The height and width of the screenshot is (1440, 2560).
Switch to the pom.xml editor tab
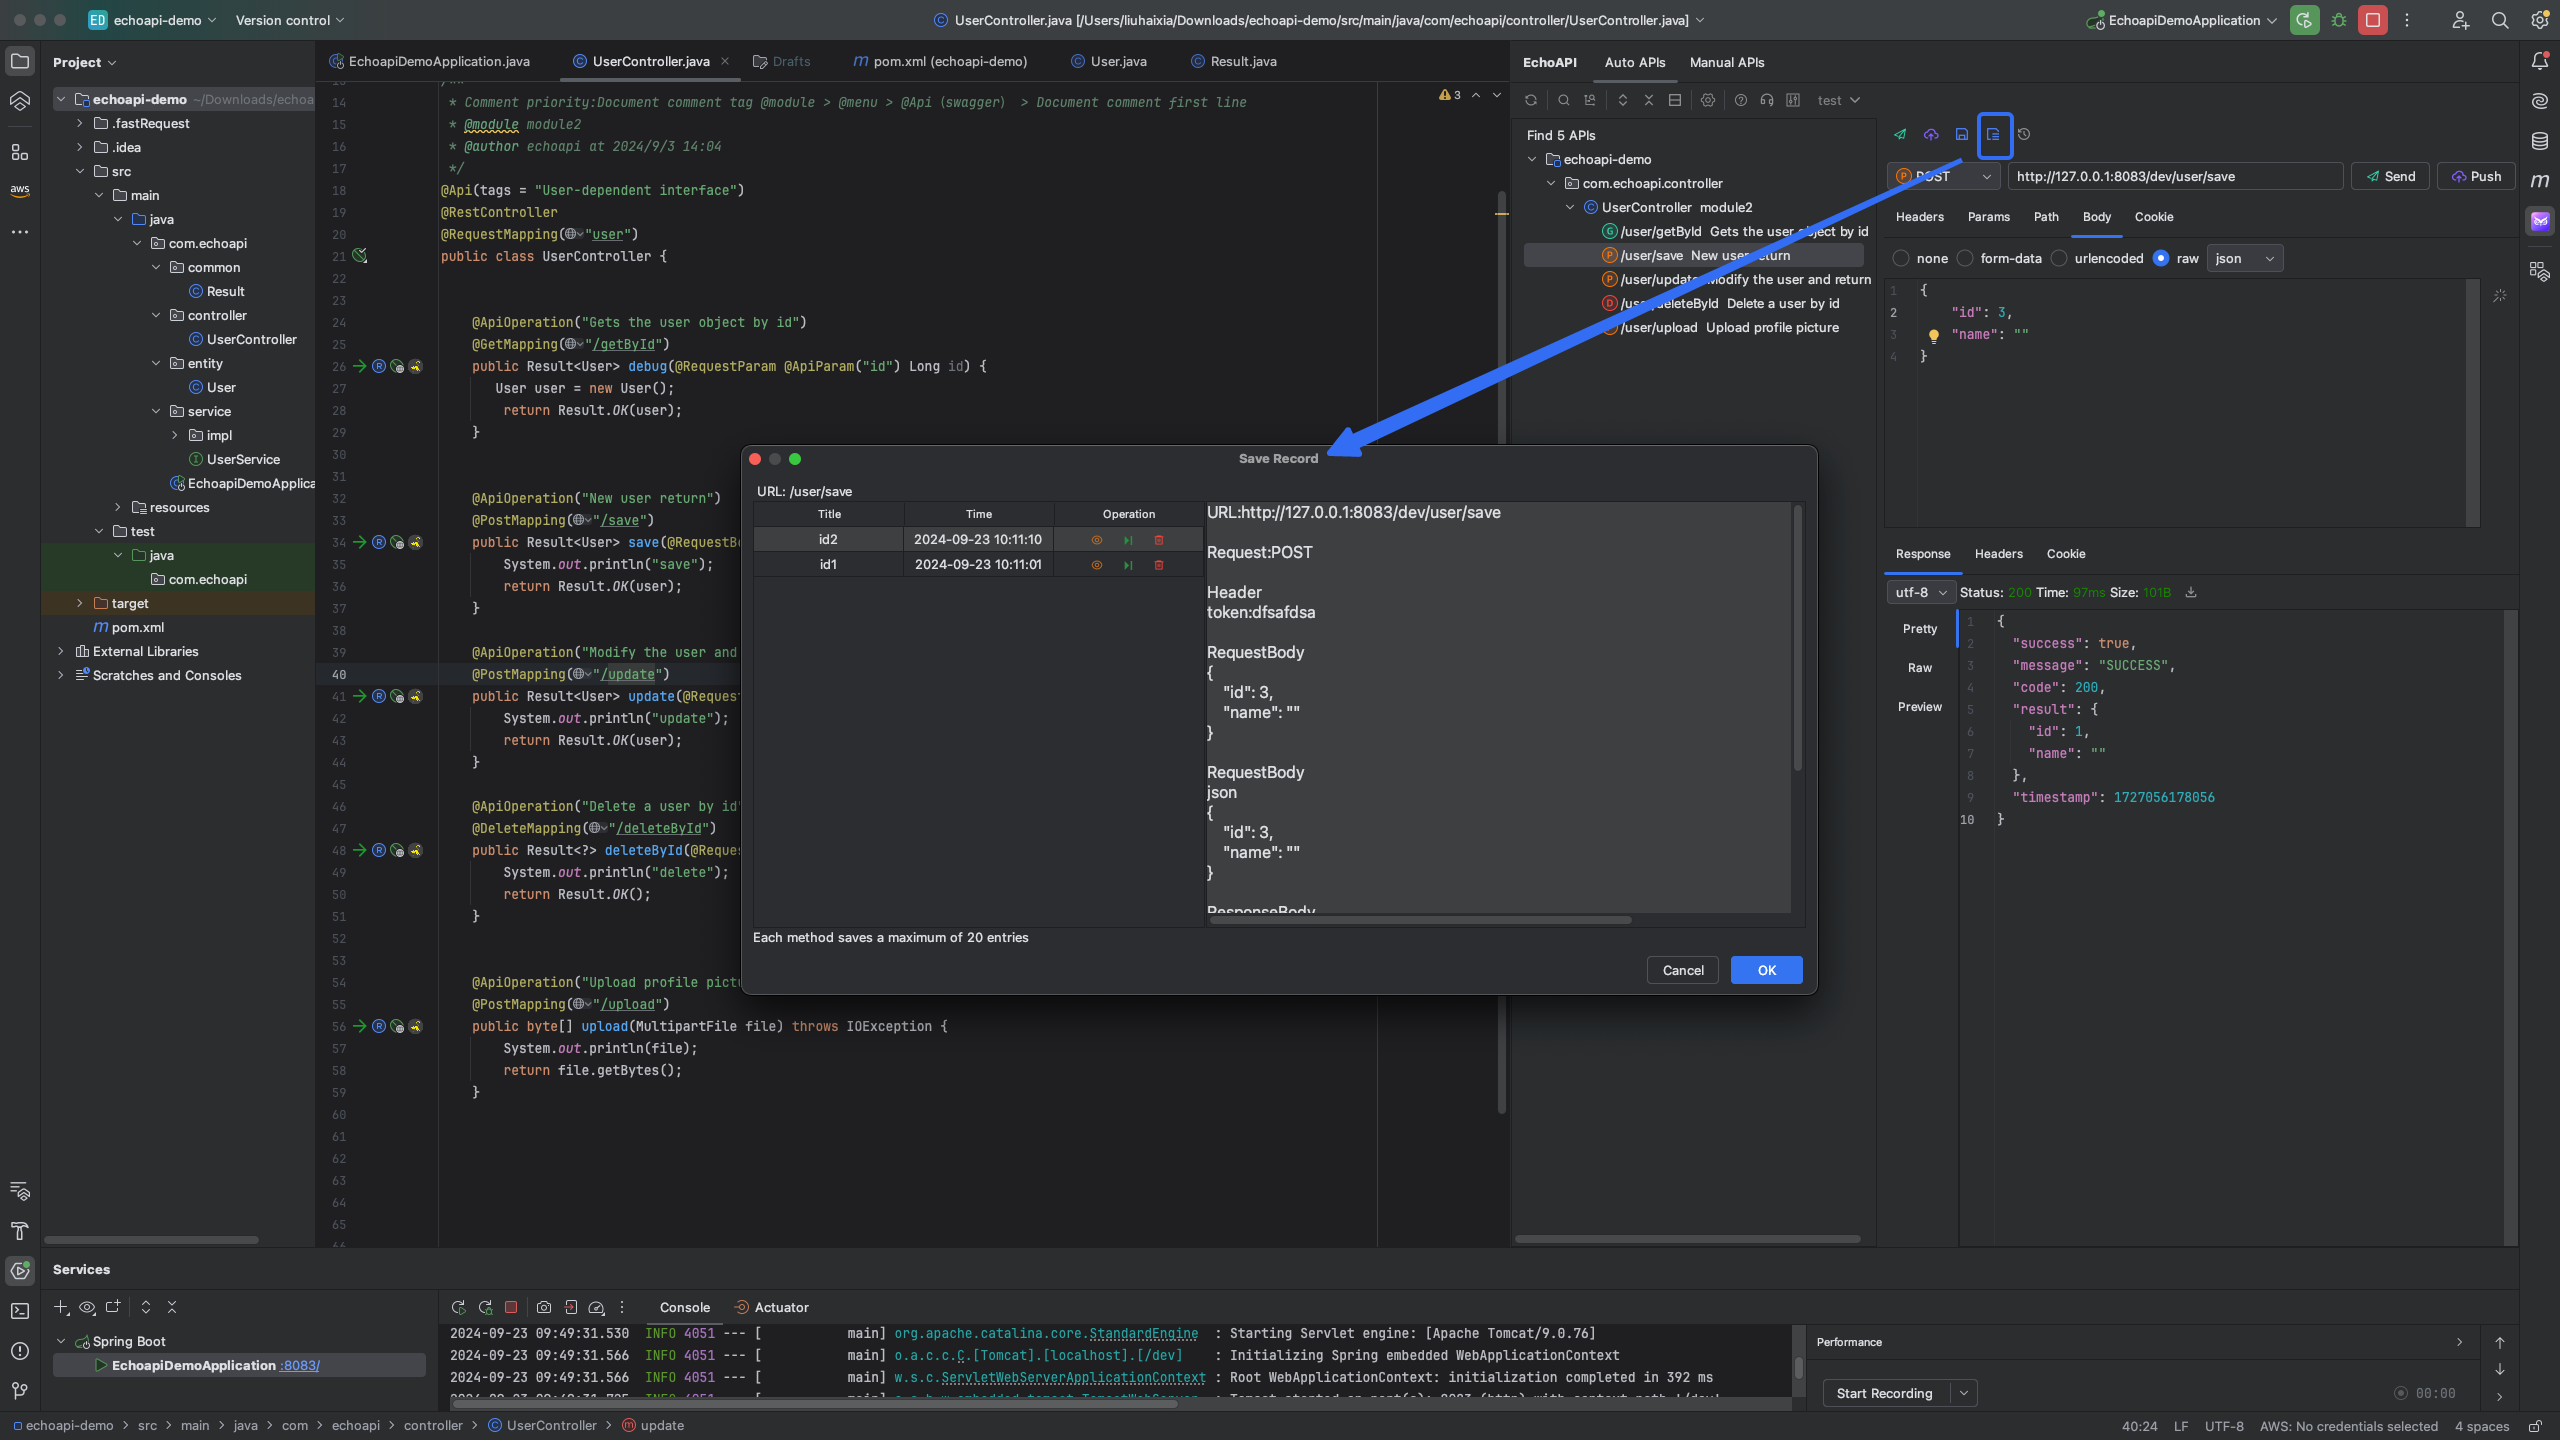point(939,61)
